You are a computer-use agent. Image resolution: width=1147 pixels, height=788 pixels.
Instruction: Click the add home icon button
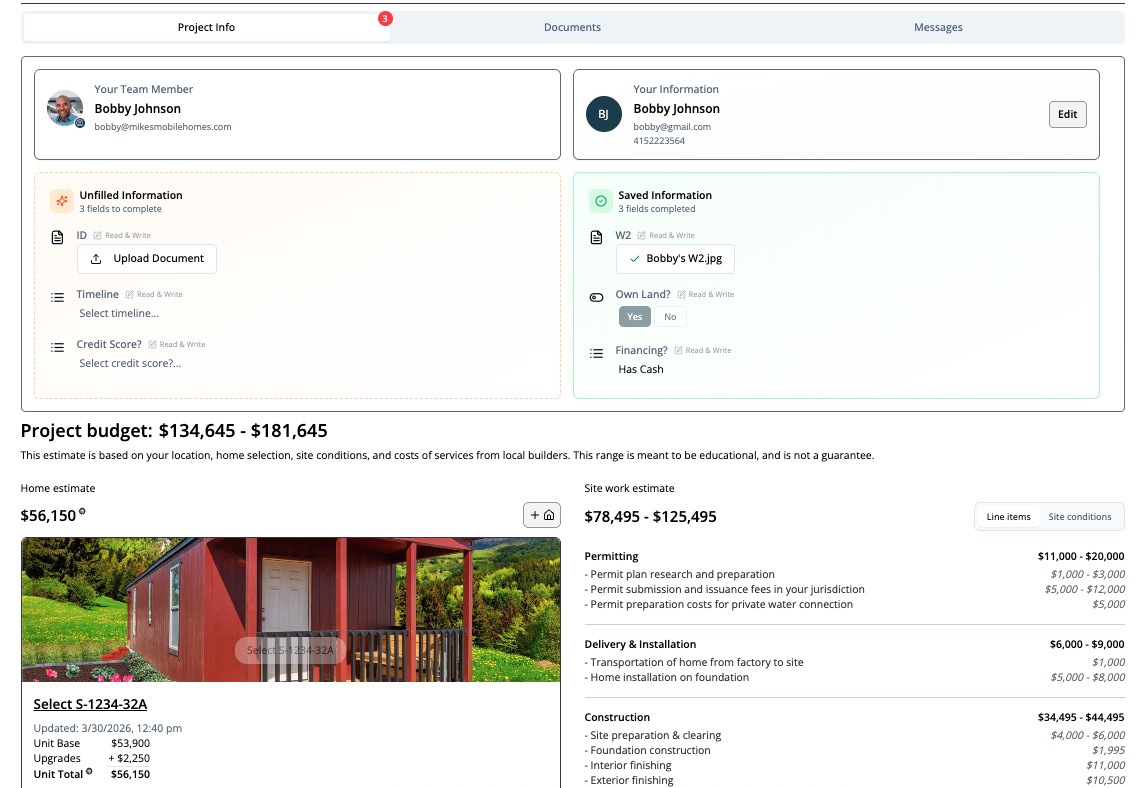(541, 515)
